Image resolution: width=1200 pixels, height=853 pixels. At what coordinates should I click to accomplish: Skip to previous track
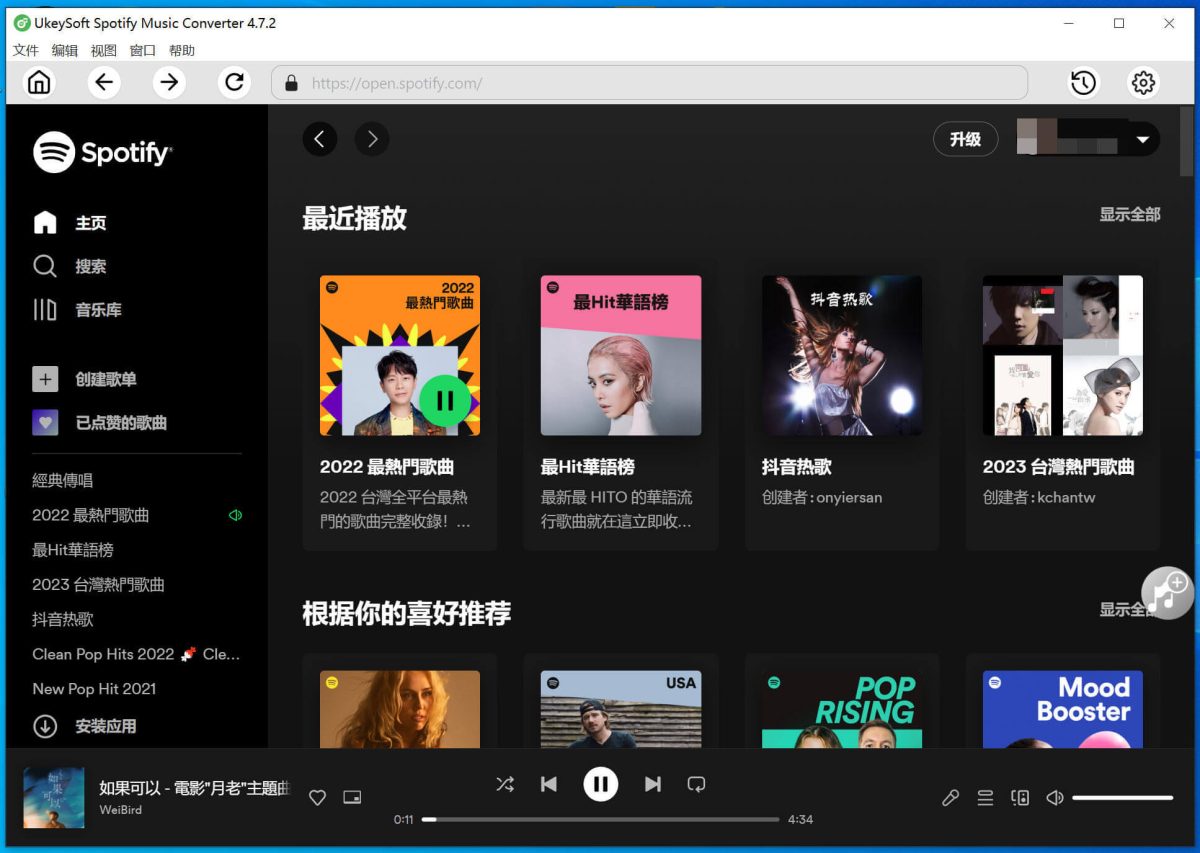pyautogui.click(x=549, y=784)
